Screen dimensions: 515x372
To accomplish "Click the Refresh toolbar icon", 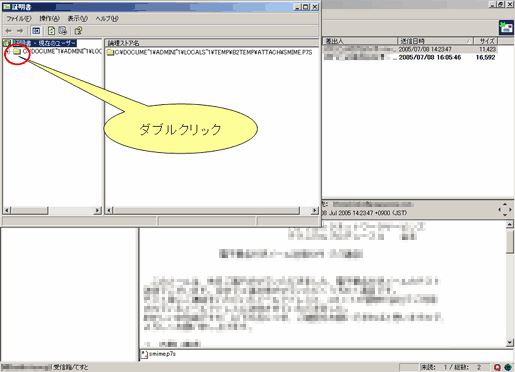I will coord(51,31).
